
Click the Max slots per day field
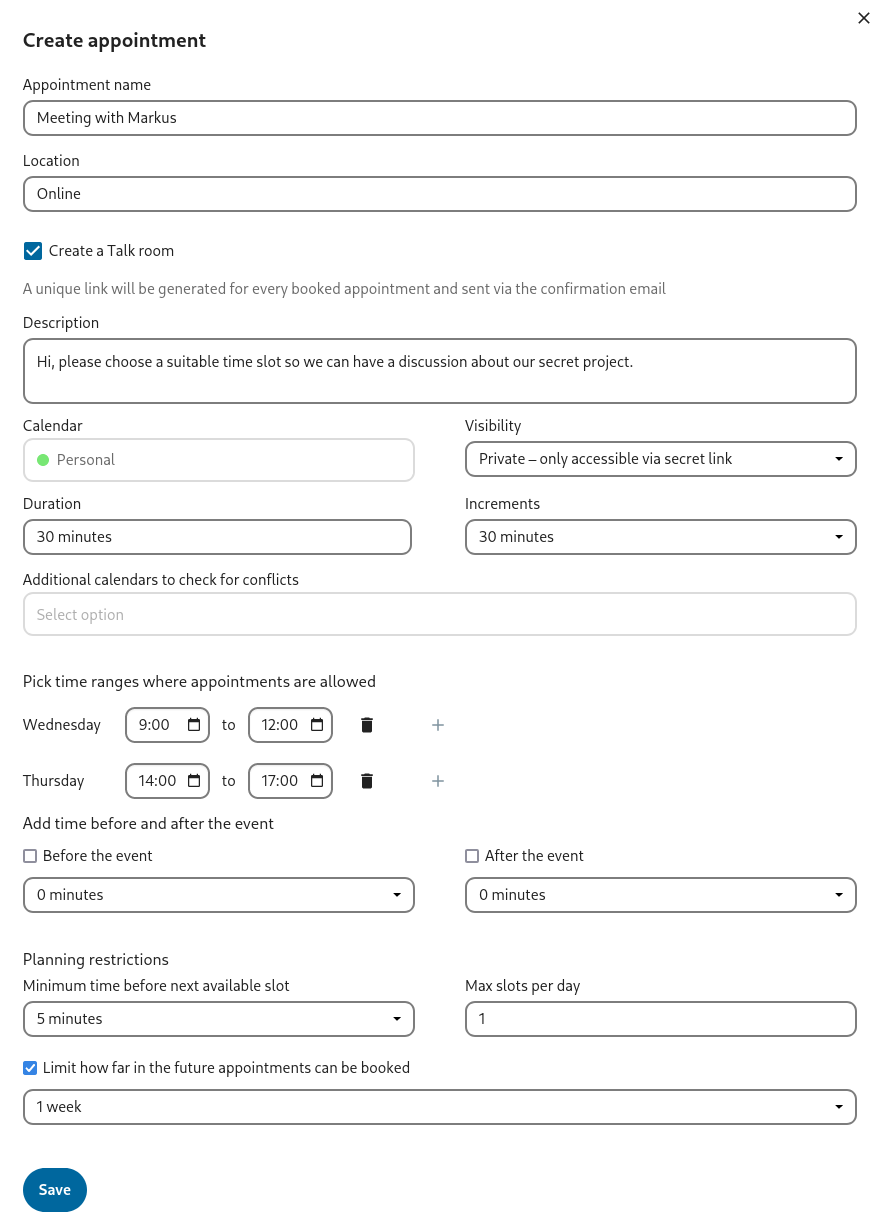[x=660, y=1019]
